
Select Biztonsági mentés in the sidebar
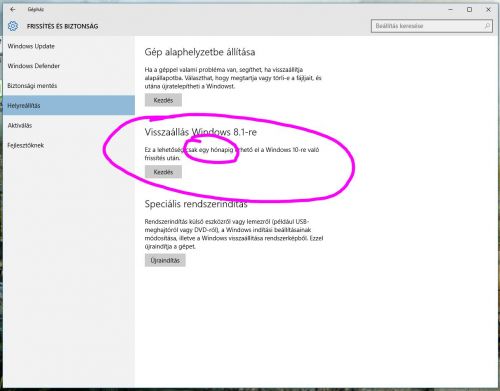click(x=32, y=86)
